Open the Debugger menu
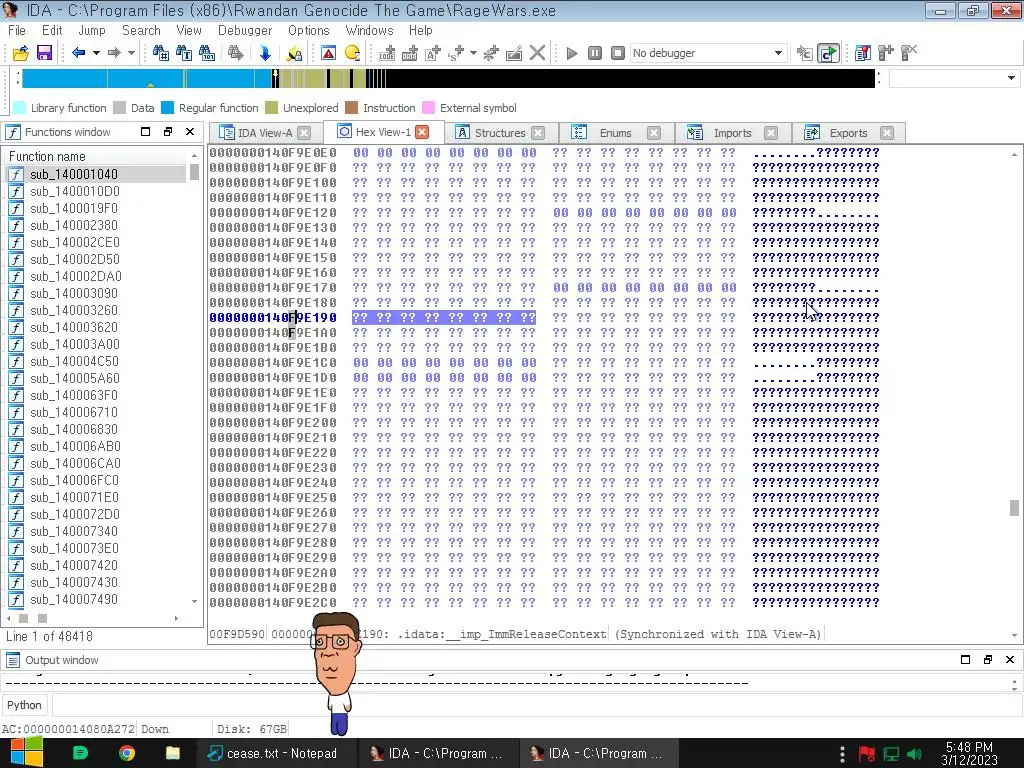The height and width of the screenshot is (768, 1024). tap(245, 31)
